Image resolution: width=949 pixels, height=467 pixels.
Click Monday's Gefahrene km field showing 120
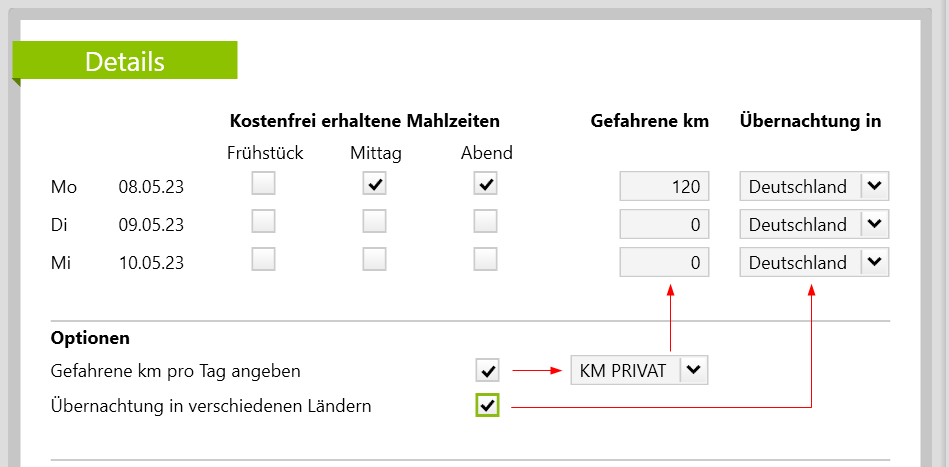664,186
